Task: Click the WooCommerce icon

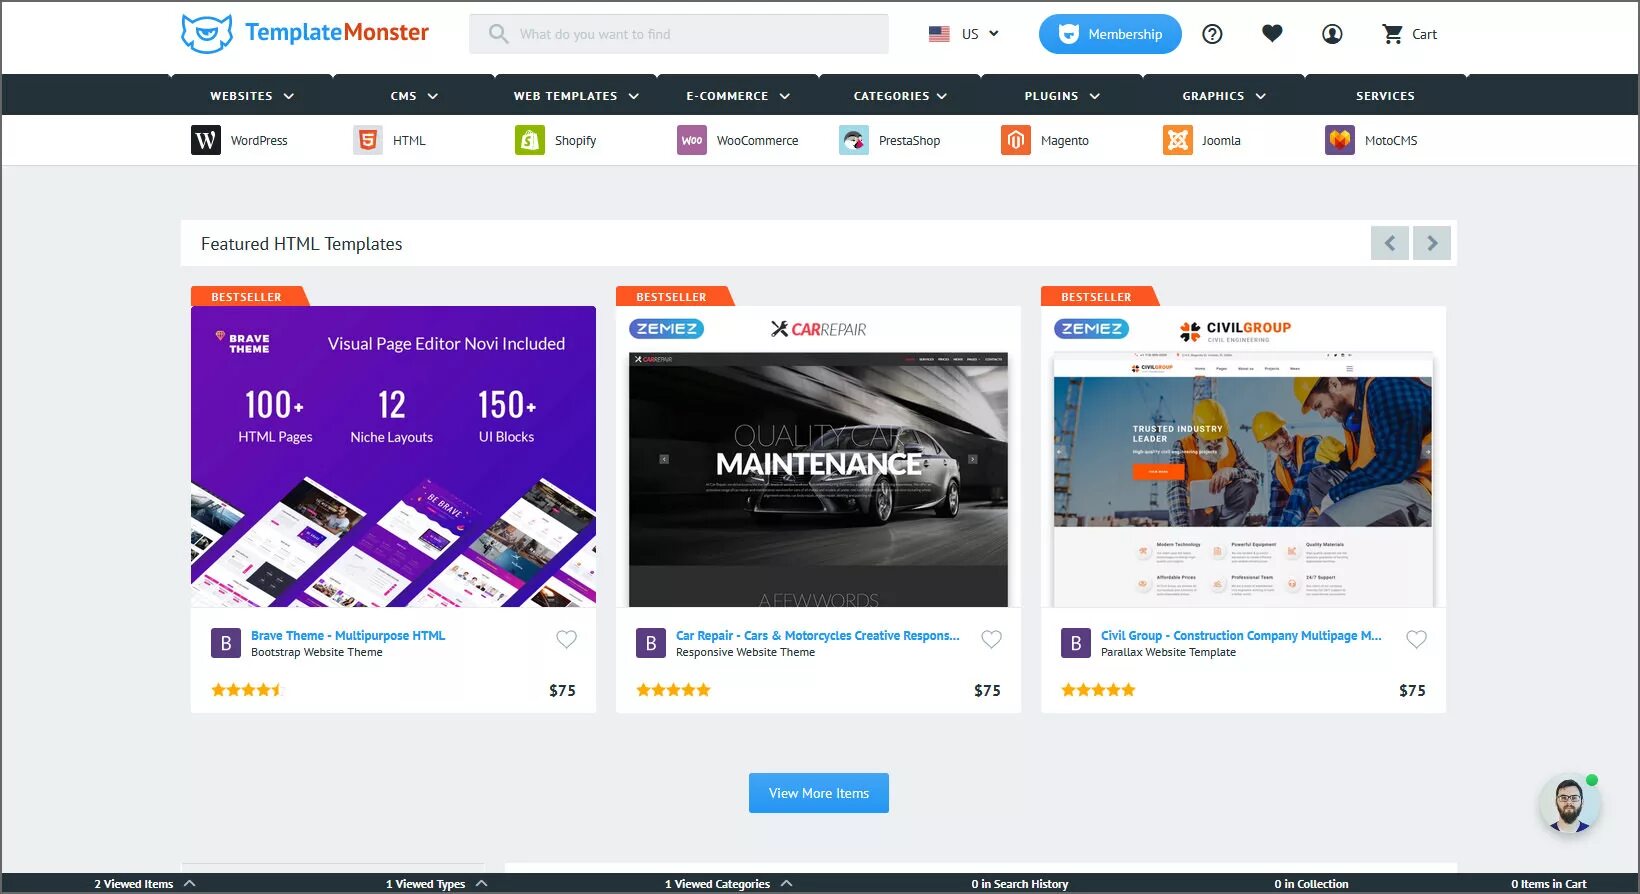Action: [x=692, y=140]
